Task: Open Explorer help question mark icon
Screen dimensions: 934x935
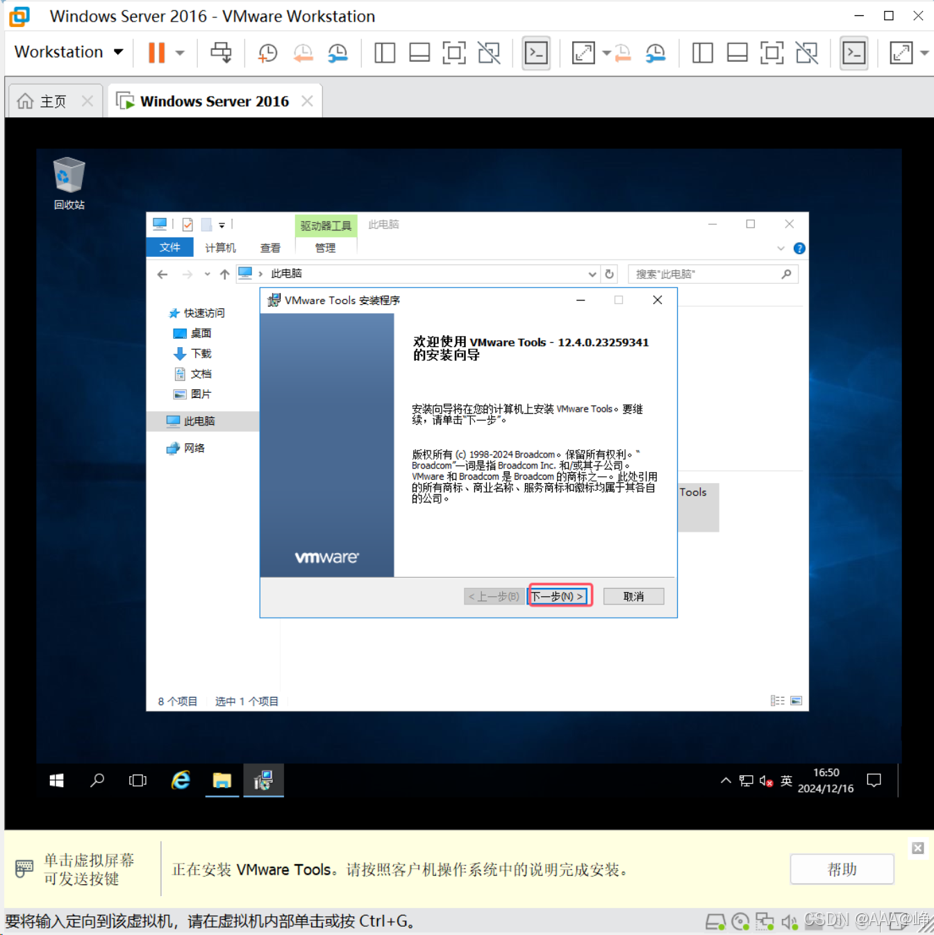Action: pyautogui.click(x=799, y=248)
